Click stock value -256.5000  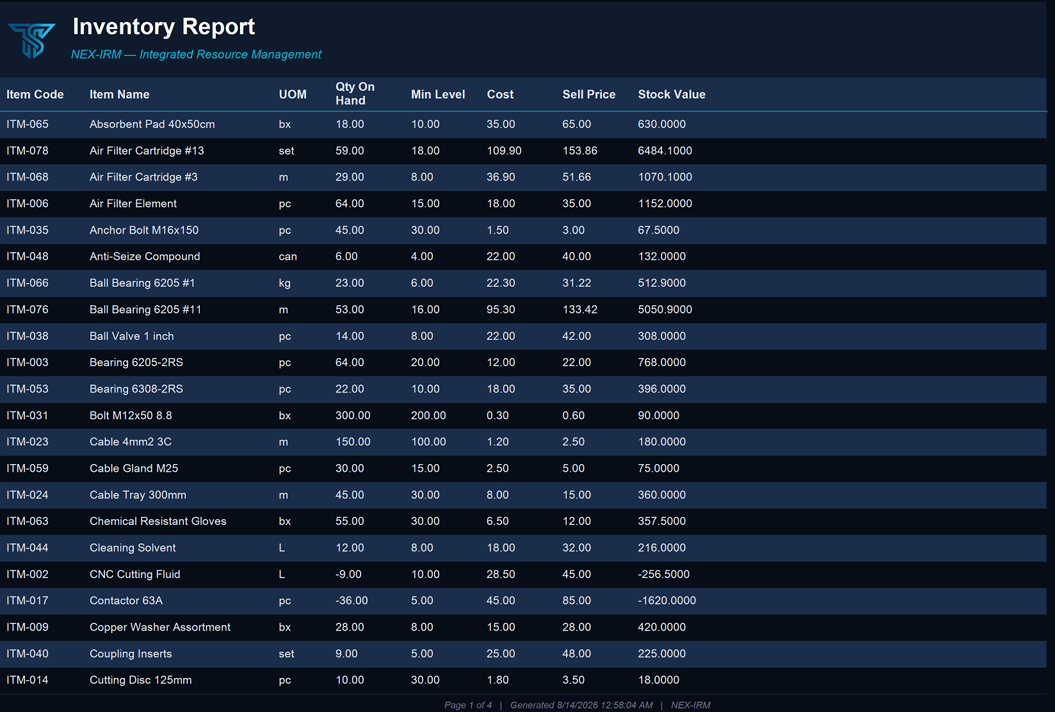click(x=663, y=574)
